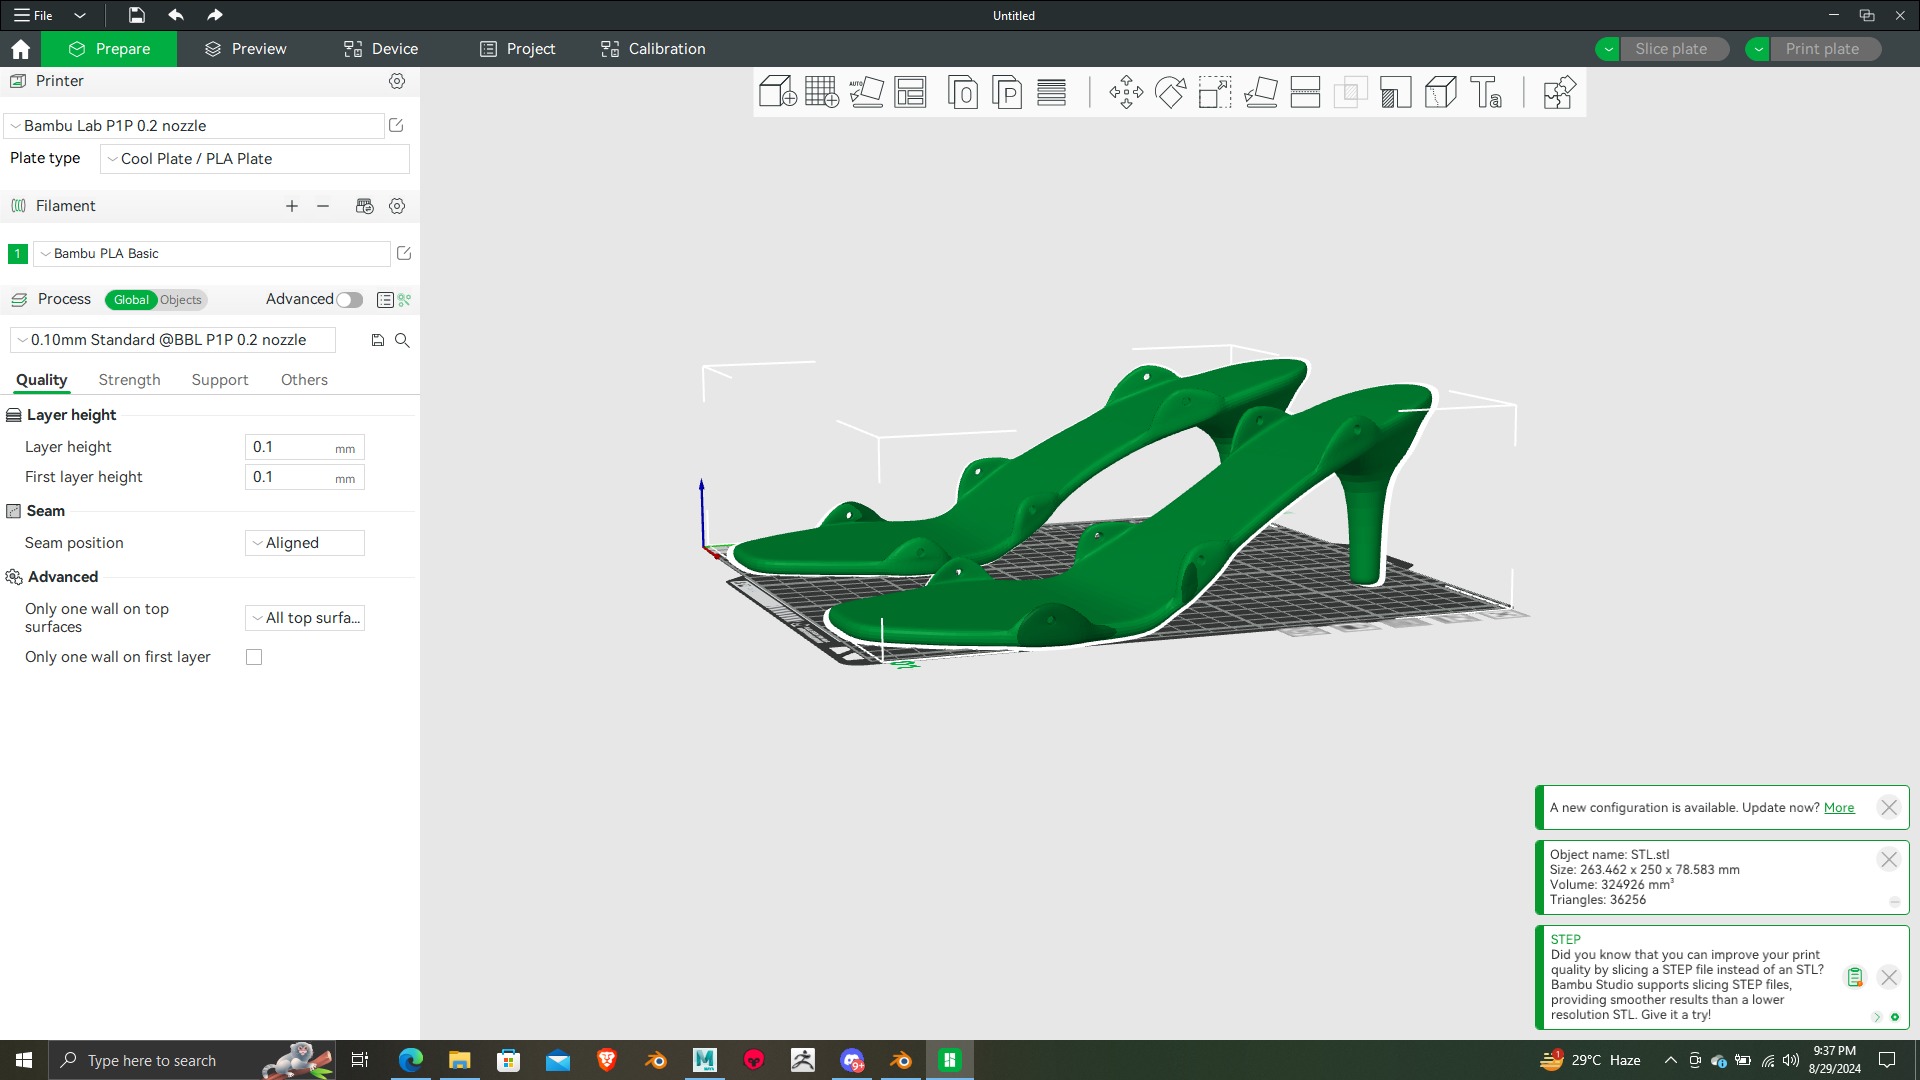Select the Text shape tool

(1486, 92)
